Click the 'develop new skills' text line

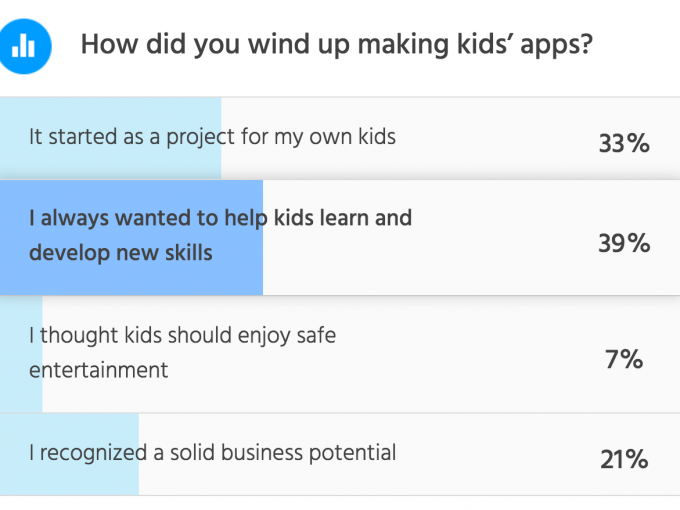(121, 253)
